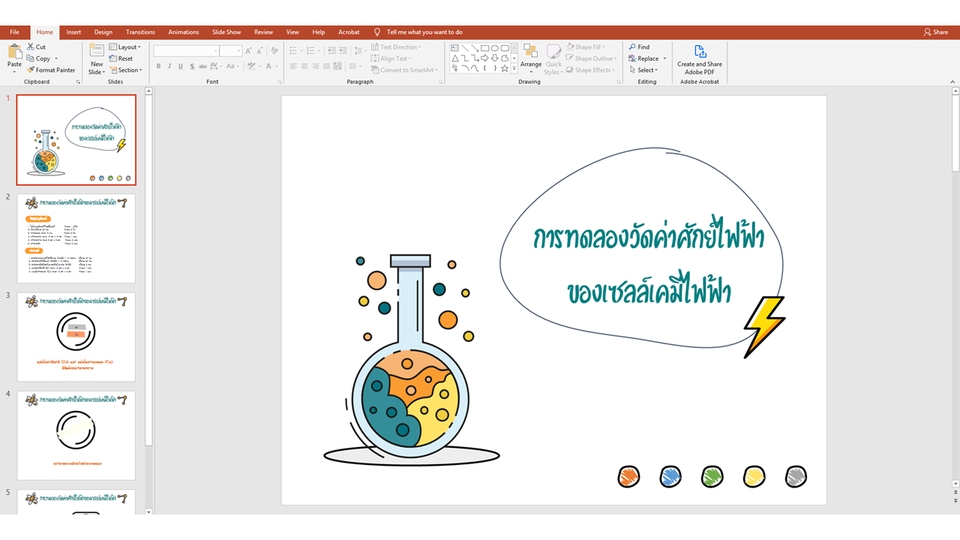Image resolution: width=960 pixels, height=540 pixels.
Task: Toggle text shadow
Action: click(192, 66)
